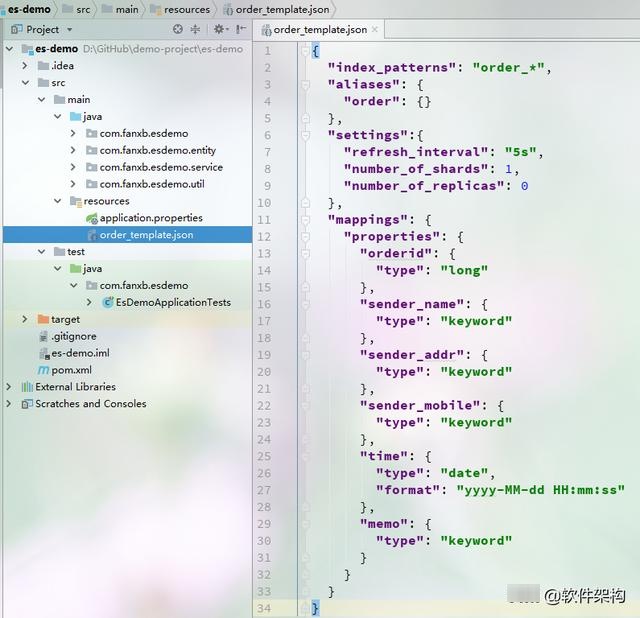Screen dimensions: 640x618
Task: Select the green test java folder icon
Action: pos(76,269)
